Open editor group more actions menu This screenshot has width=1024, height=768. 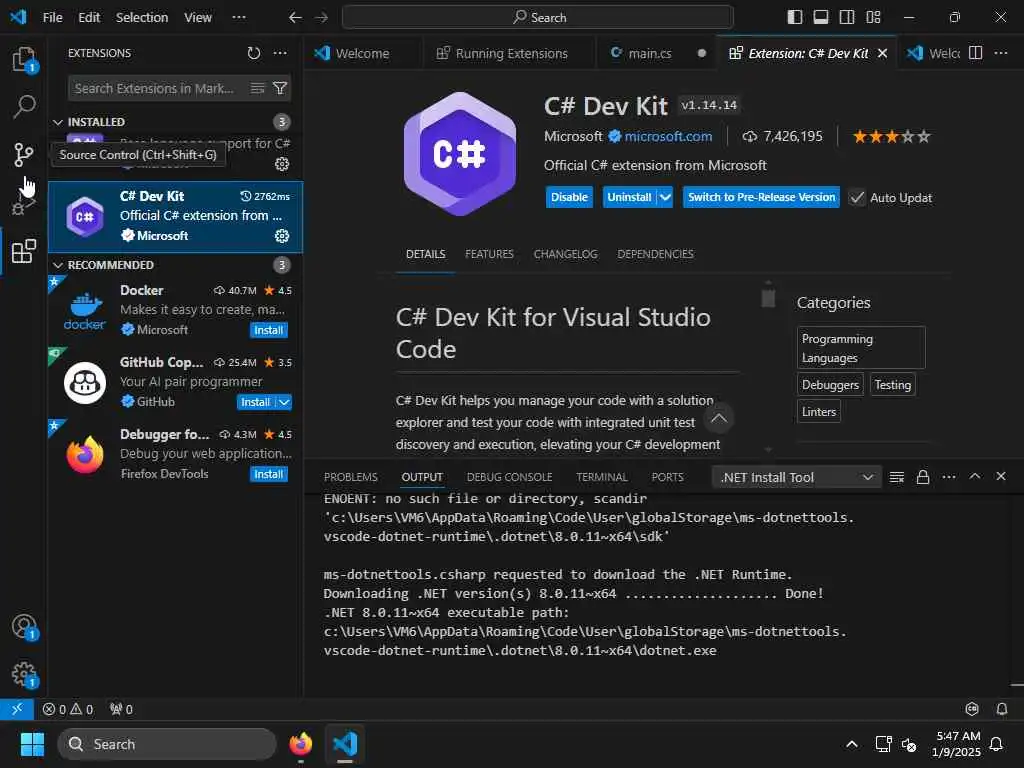(1000, 53)
